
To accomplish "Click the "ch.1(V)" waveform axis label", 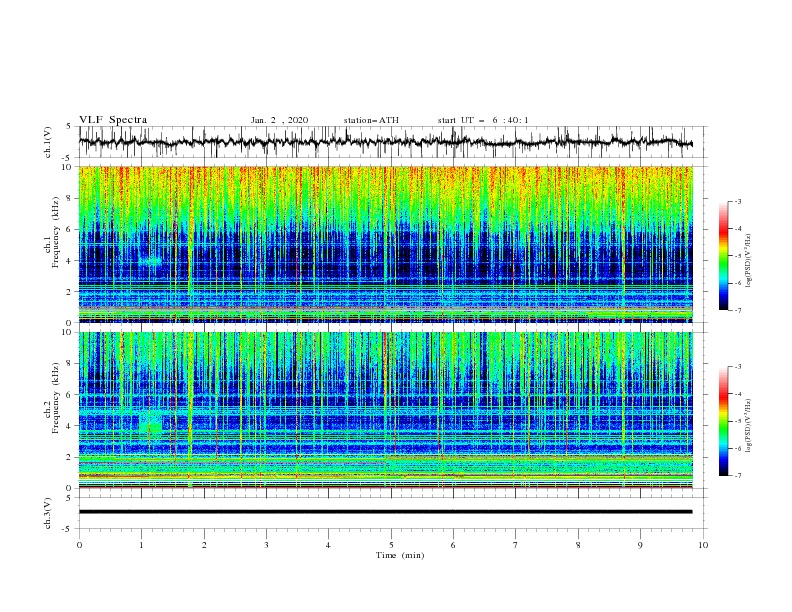I will pos(48,142).
